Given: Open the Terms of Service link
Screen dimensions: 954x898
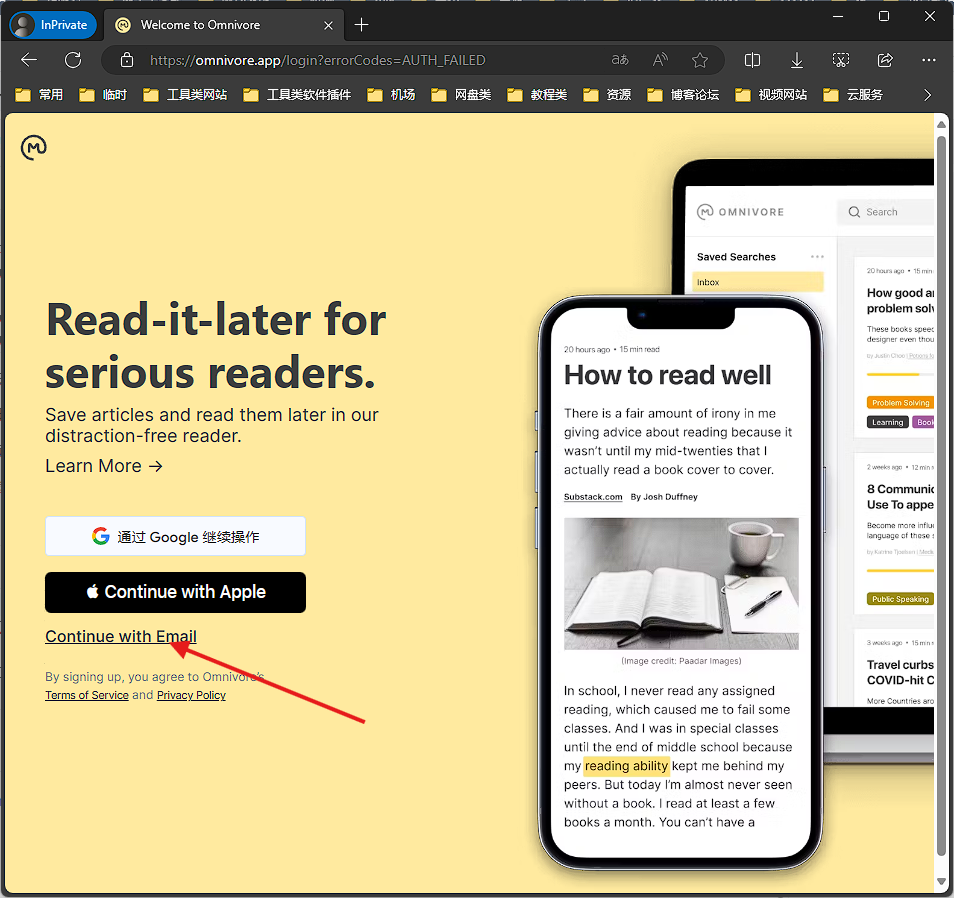Looking at the screenshot, I should 86,695.
